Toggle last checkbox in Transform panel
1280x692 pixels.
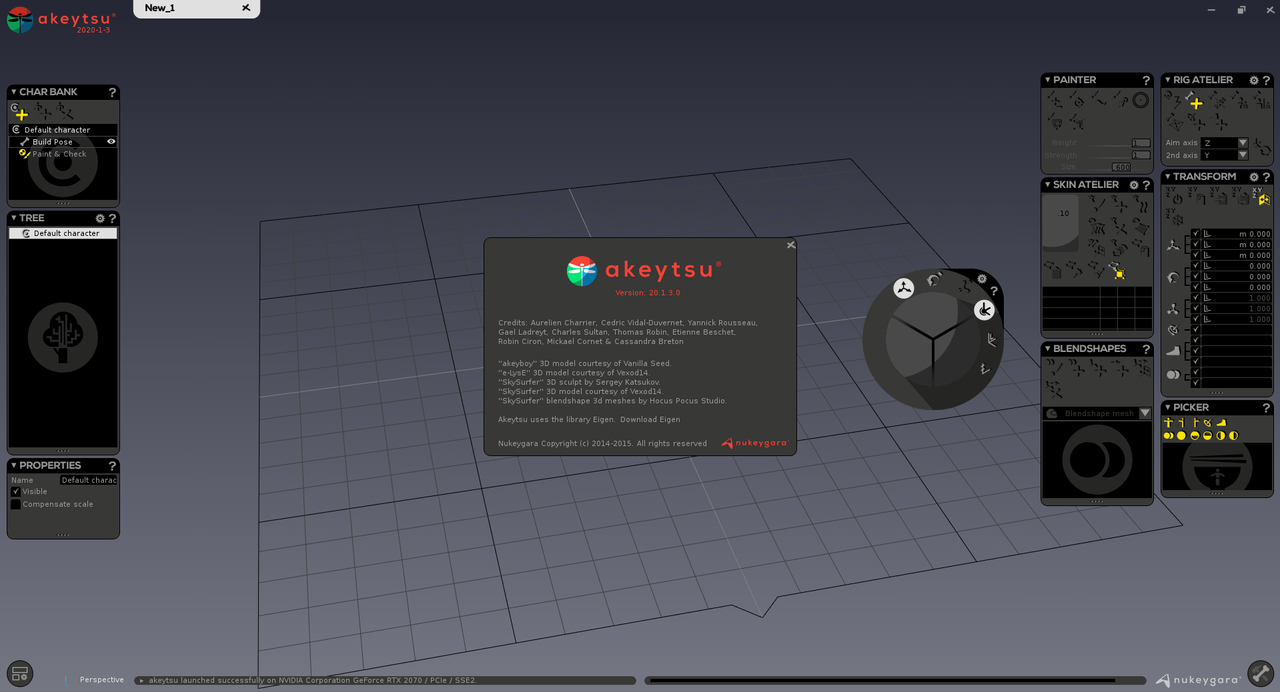[1196, 383]
